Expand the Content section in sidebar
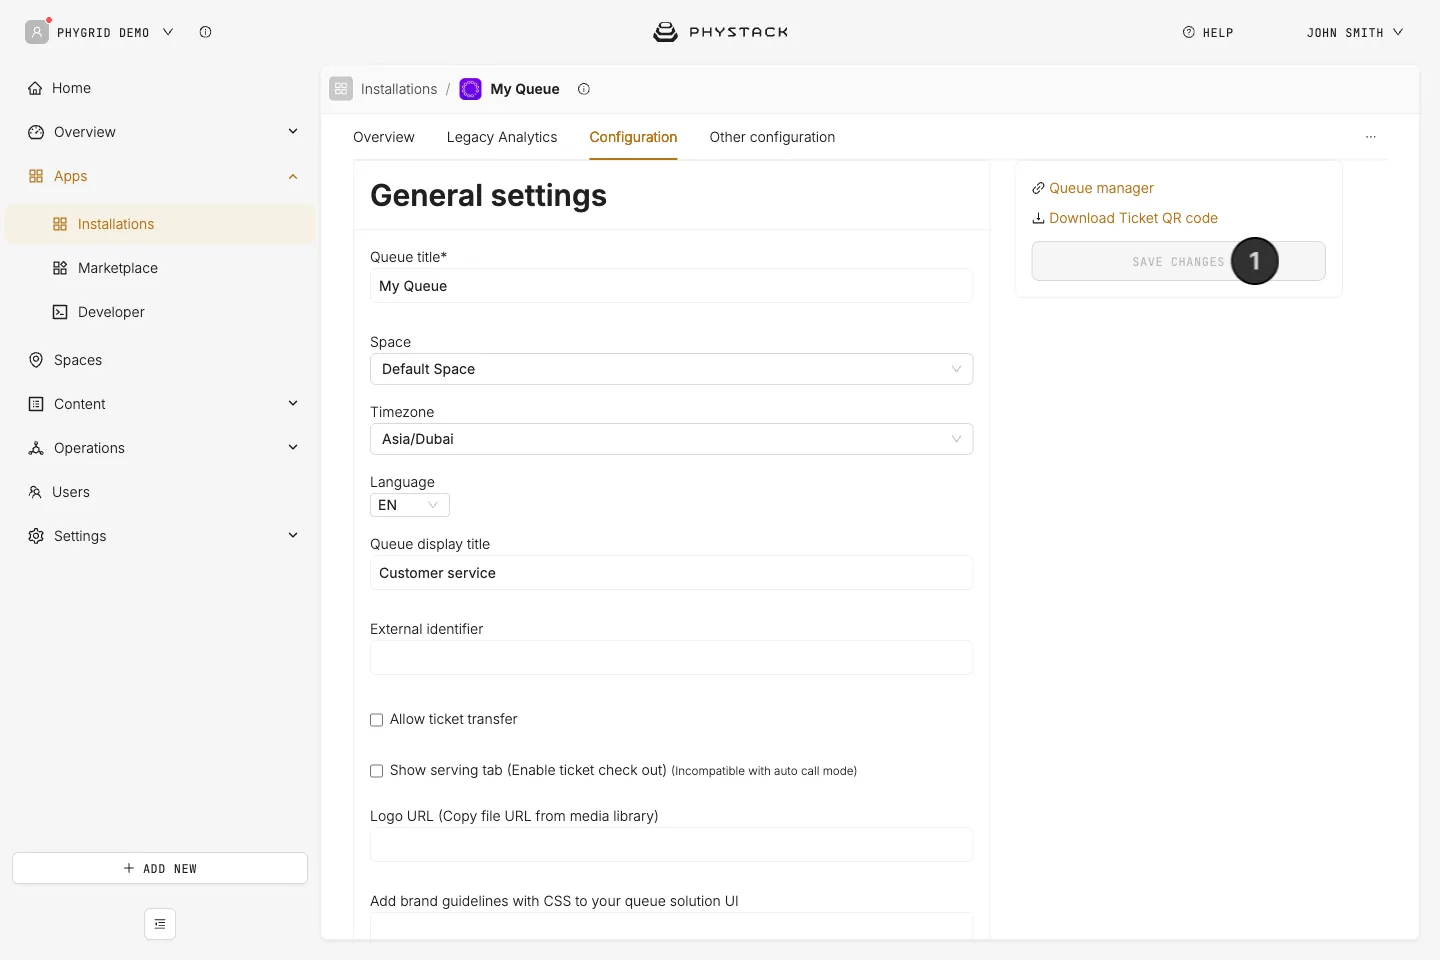 [x=293, y=403]
